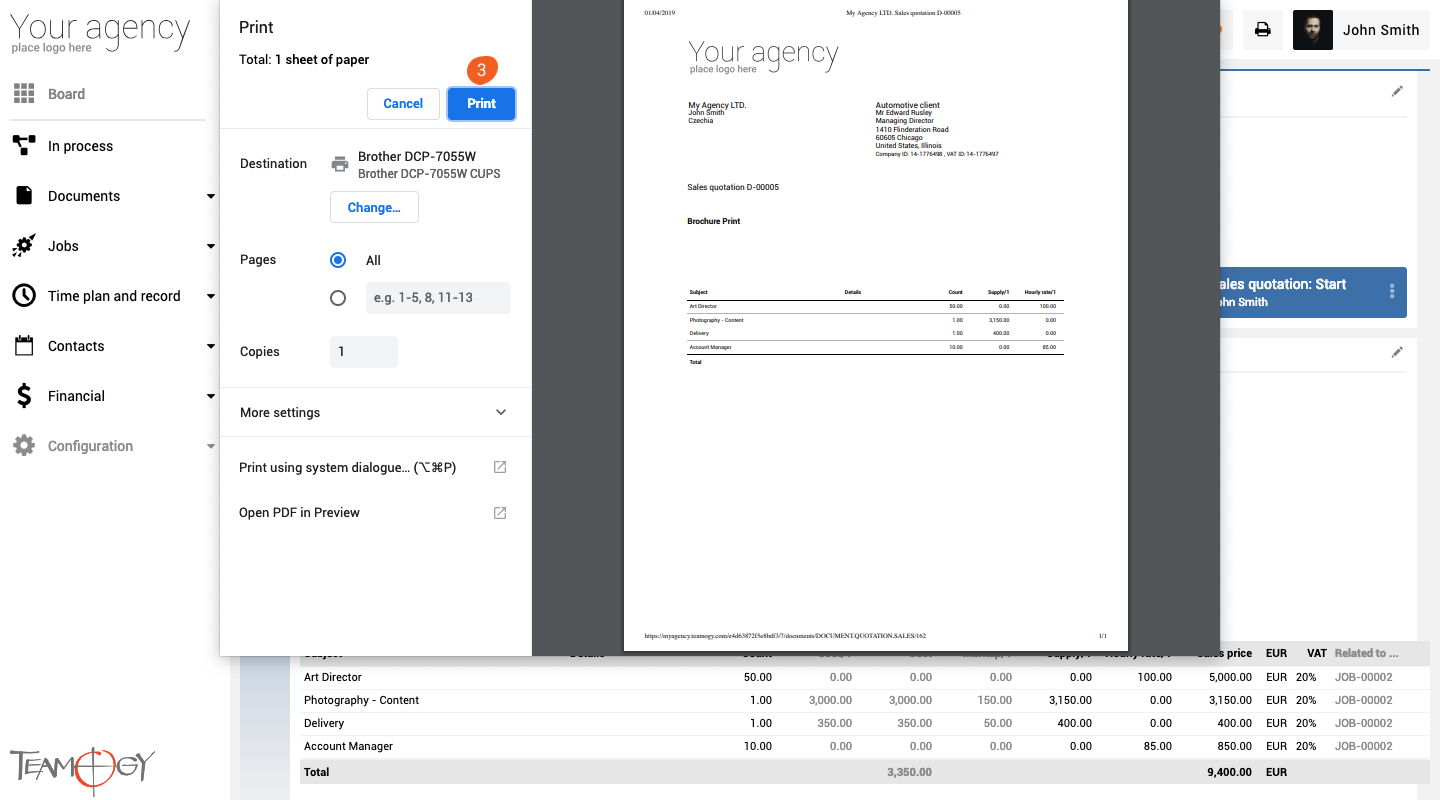Screen dimensions: 1440x800
Task: Open PDF in Preview option
Action: tap(299, 512)
